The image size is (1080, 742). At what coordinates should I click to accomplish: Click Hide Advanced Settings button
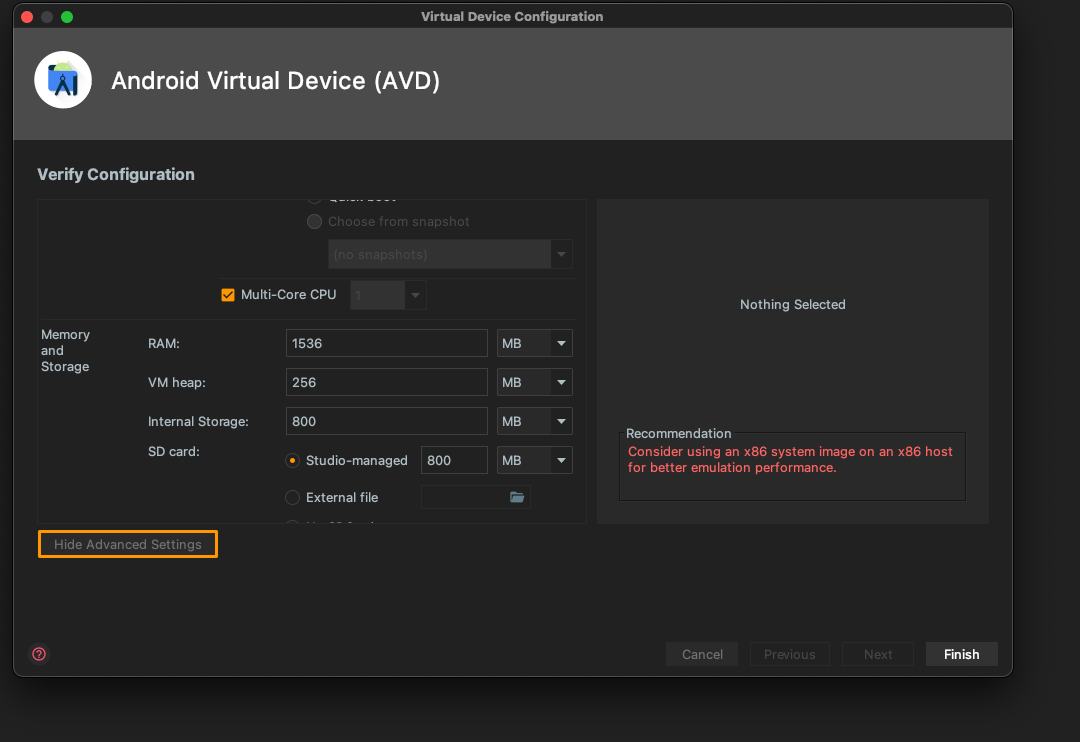coord(128,544)
